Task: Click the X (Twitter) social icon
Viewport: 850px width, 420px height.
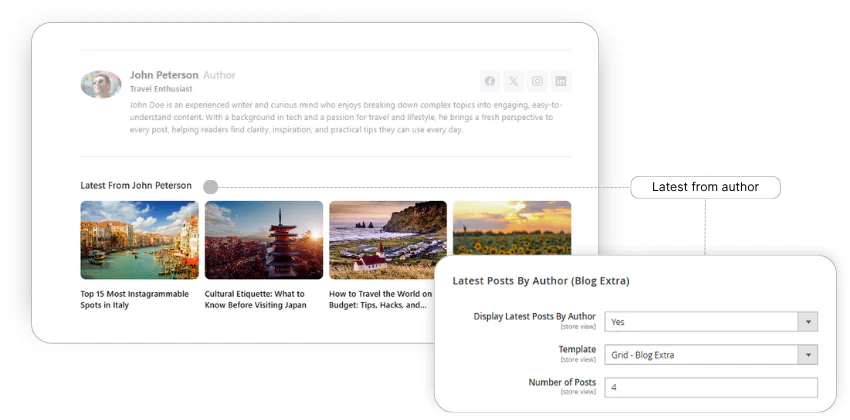Action: click(513, 81)
